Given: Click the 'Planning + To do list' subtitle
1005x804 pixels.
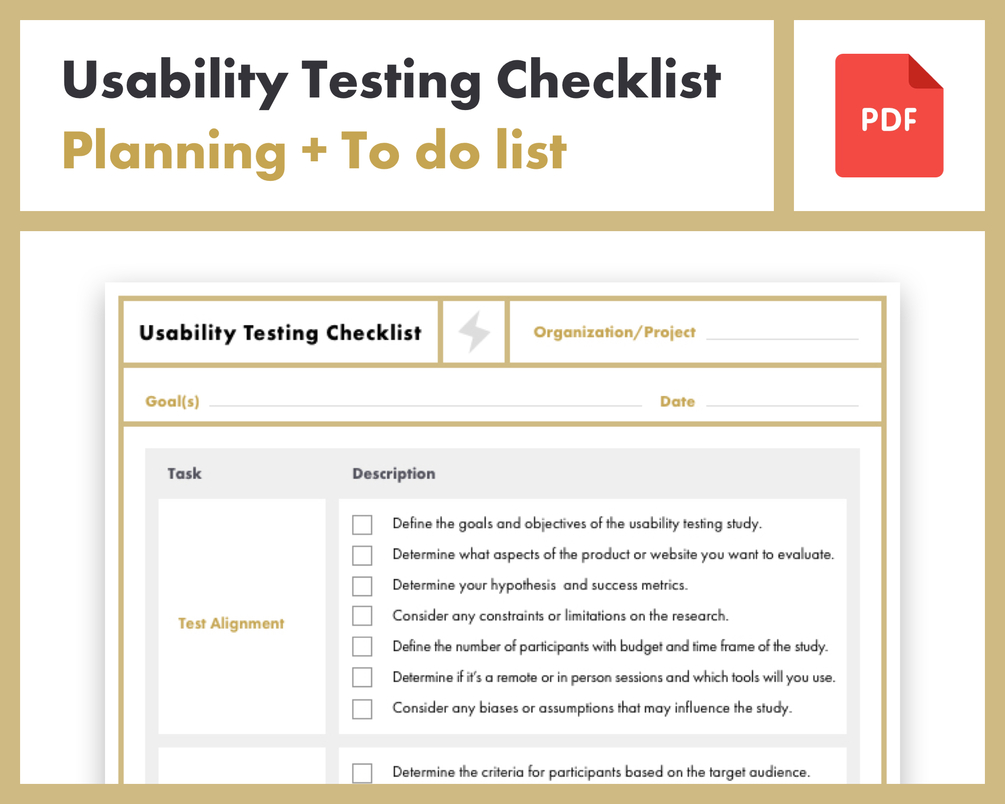Looking at the screenshot, I should pyautogui.click(x=314, y=153).
